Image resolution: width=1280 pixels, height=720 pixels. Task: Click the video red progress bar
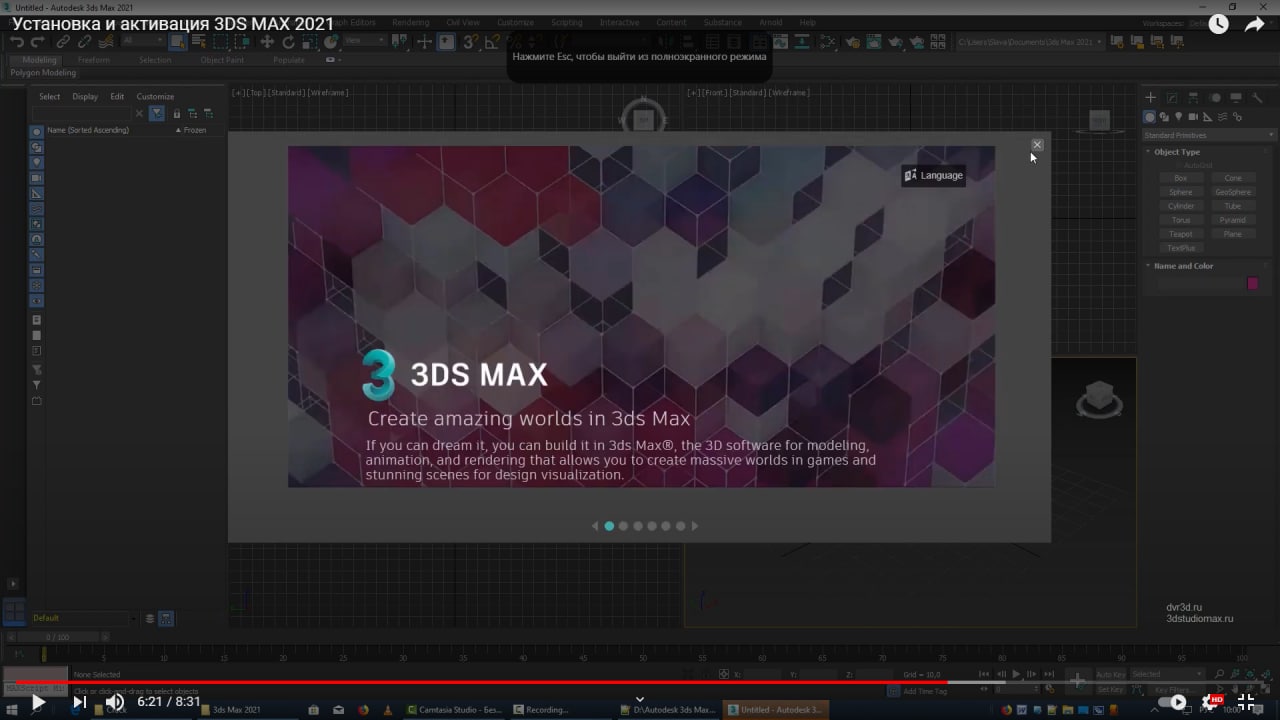[480, 683]
